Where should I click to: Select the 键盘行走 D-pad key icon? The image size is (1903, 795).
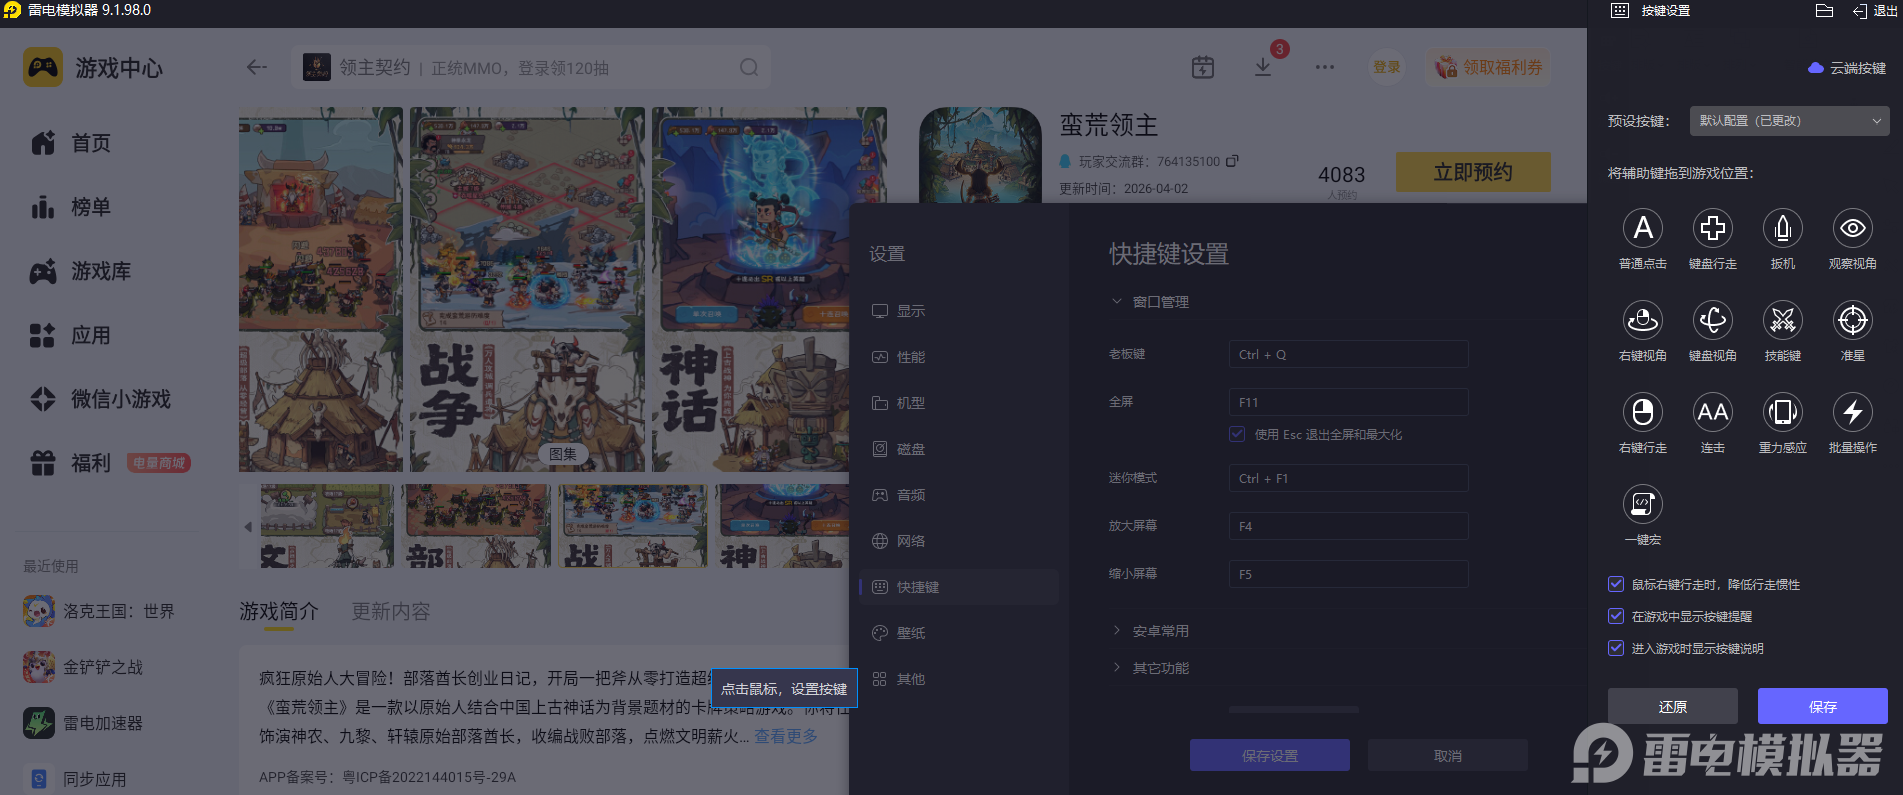[1712, 228]
